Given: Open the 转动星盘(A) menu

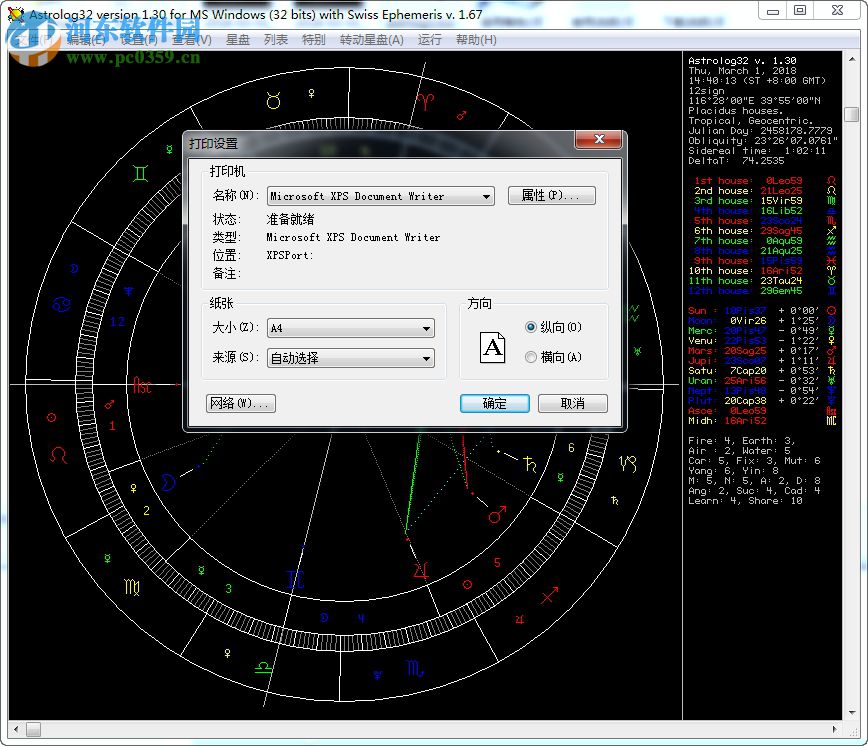Looking at the screenshot, I should click(x=371, y=40).
